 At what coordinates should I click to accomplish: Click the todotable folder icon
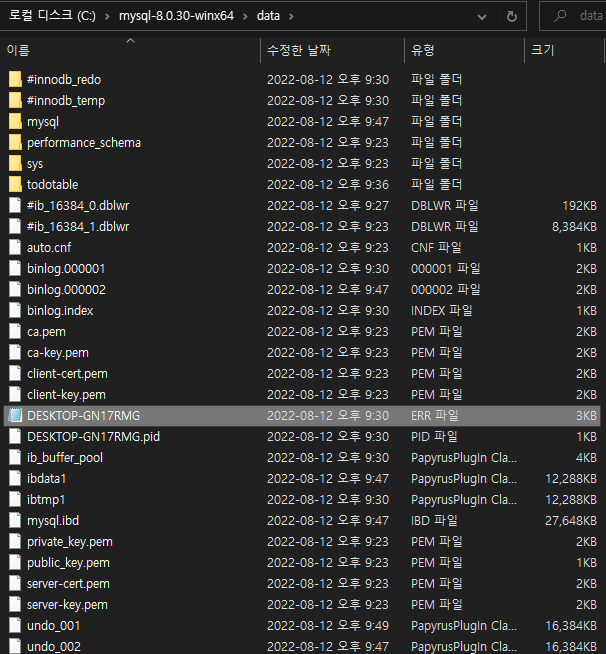pyautogui.click(x=15, y=184)
